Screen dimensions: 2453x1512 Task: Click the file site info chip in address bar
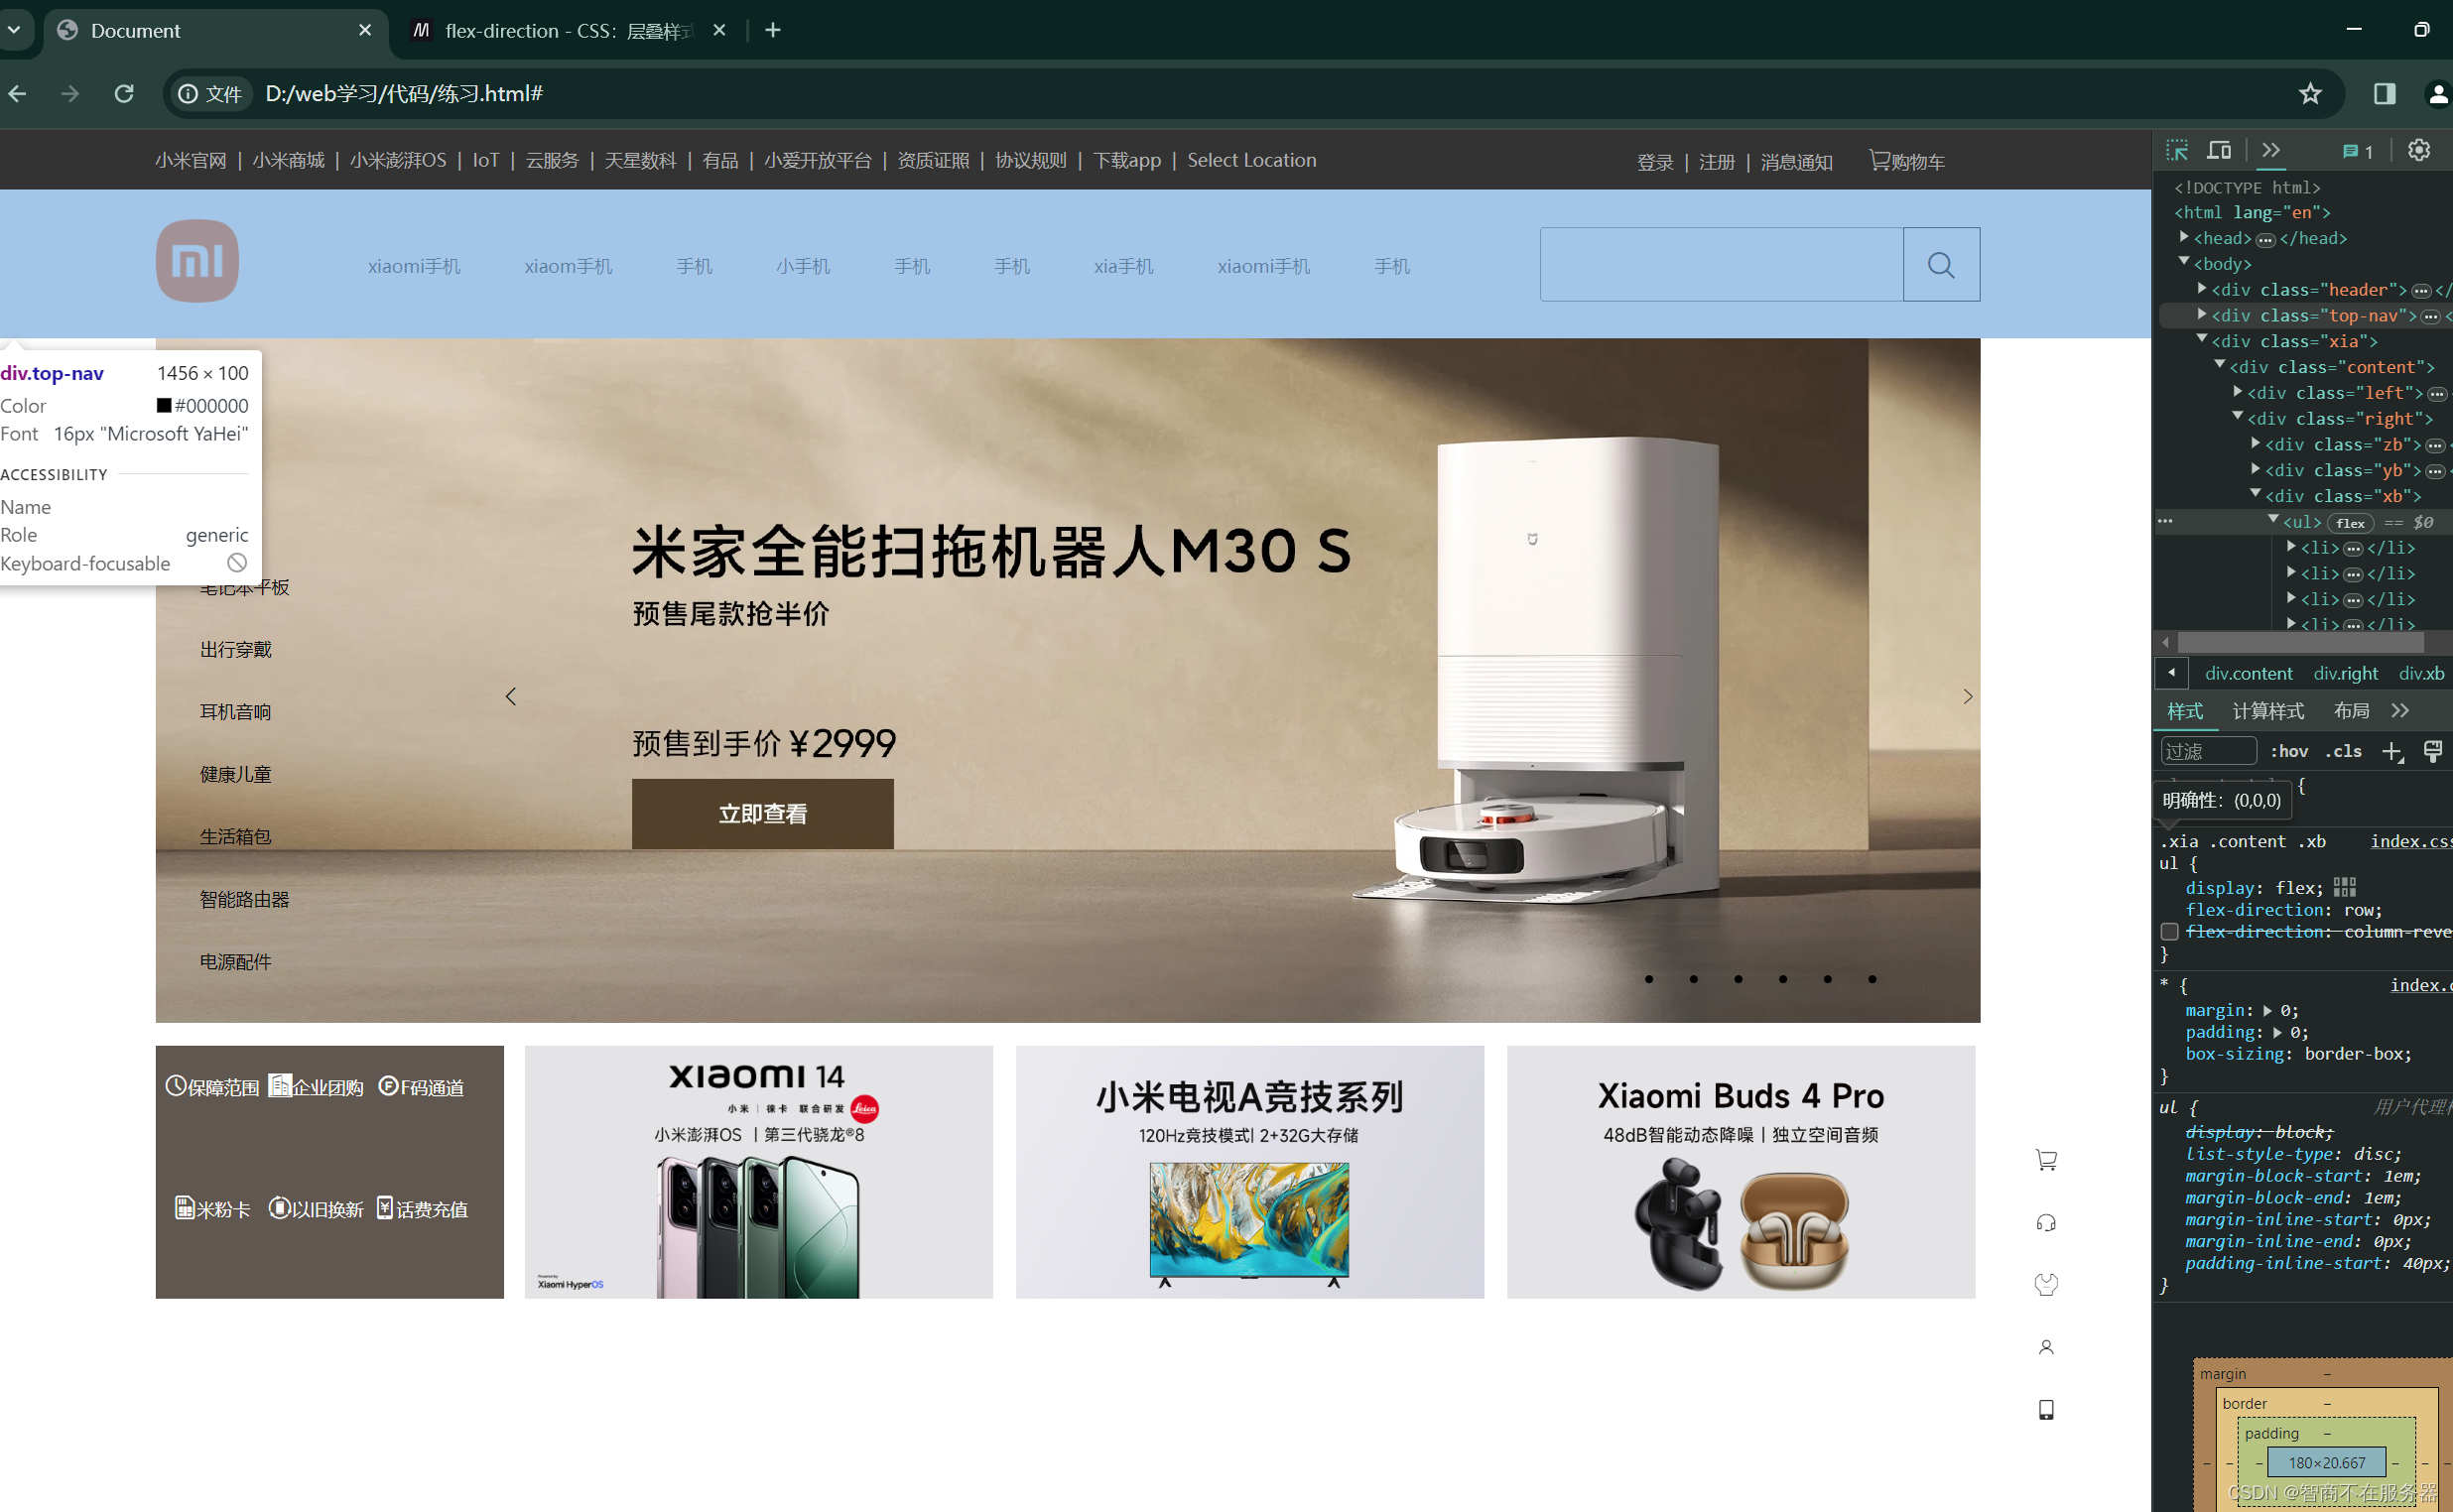pyautogui.click(x=210, y=94)
